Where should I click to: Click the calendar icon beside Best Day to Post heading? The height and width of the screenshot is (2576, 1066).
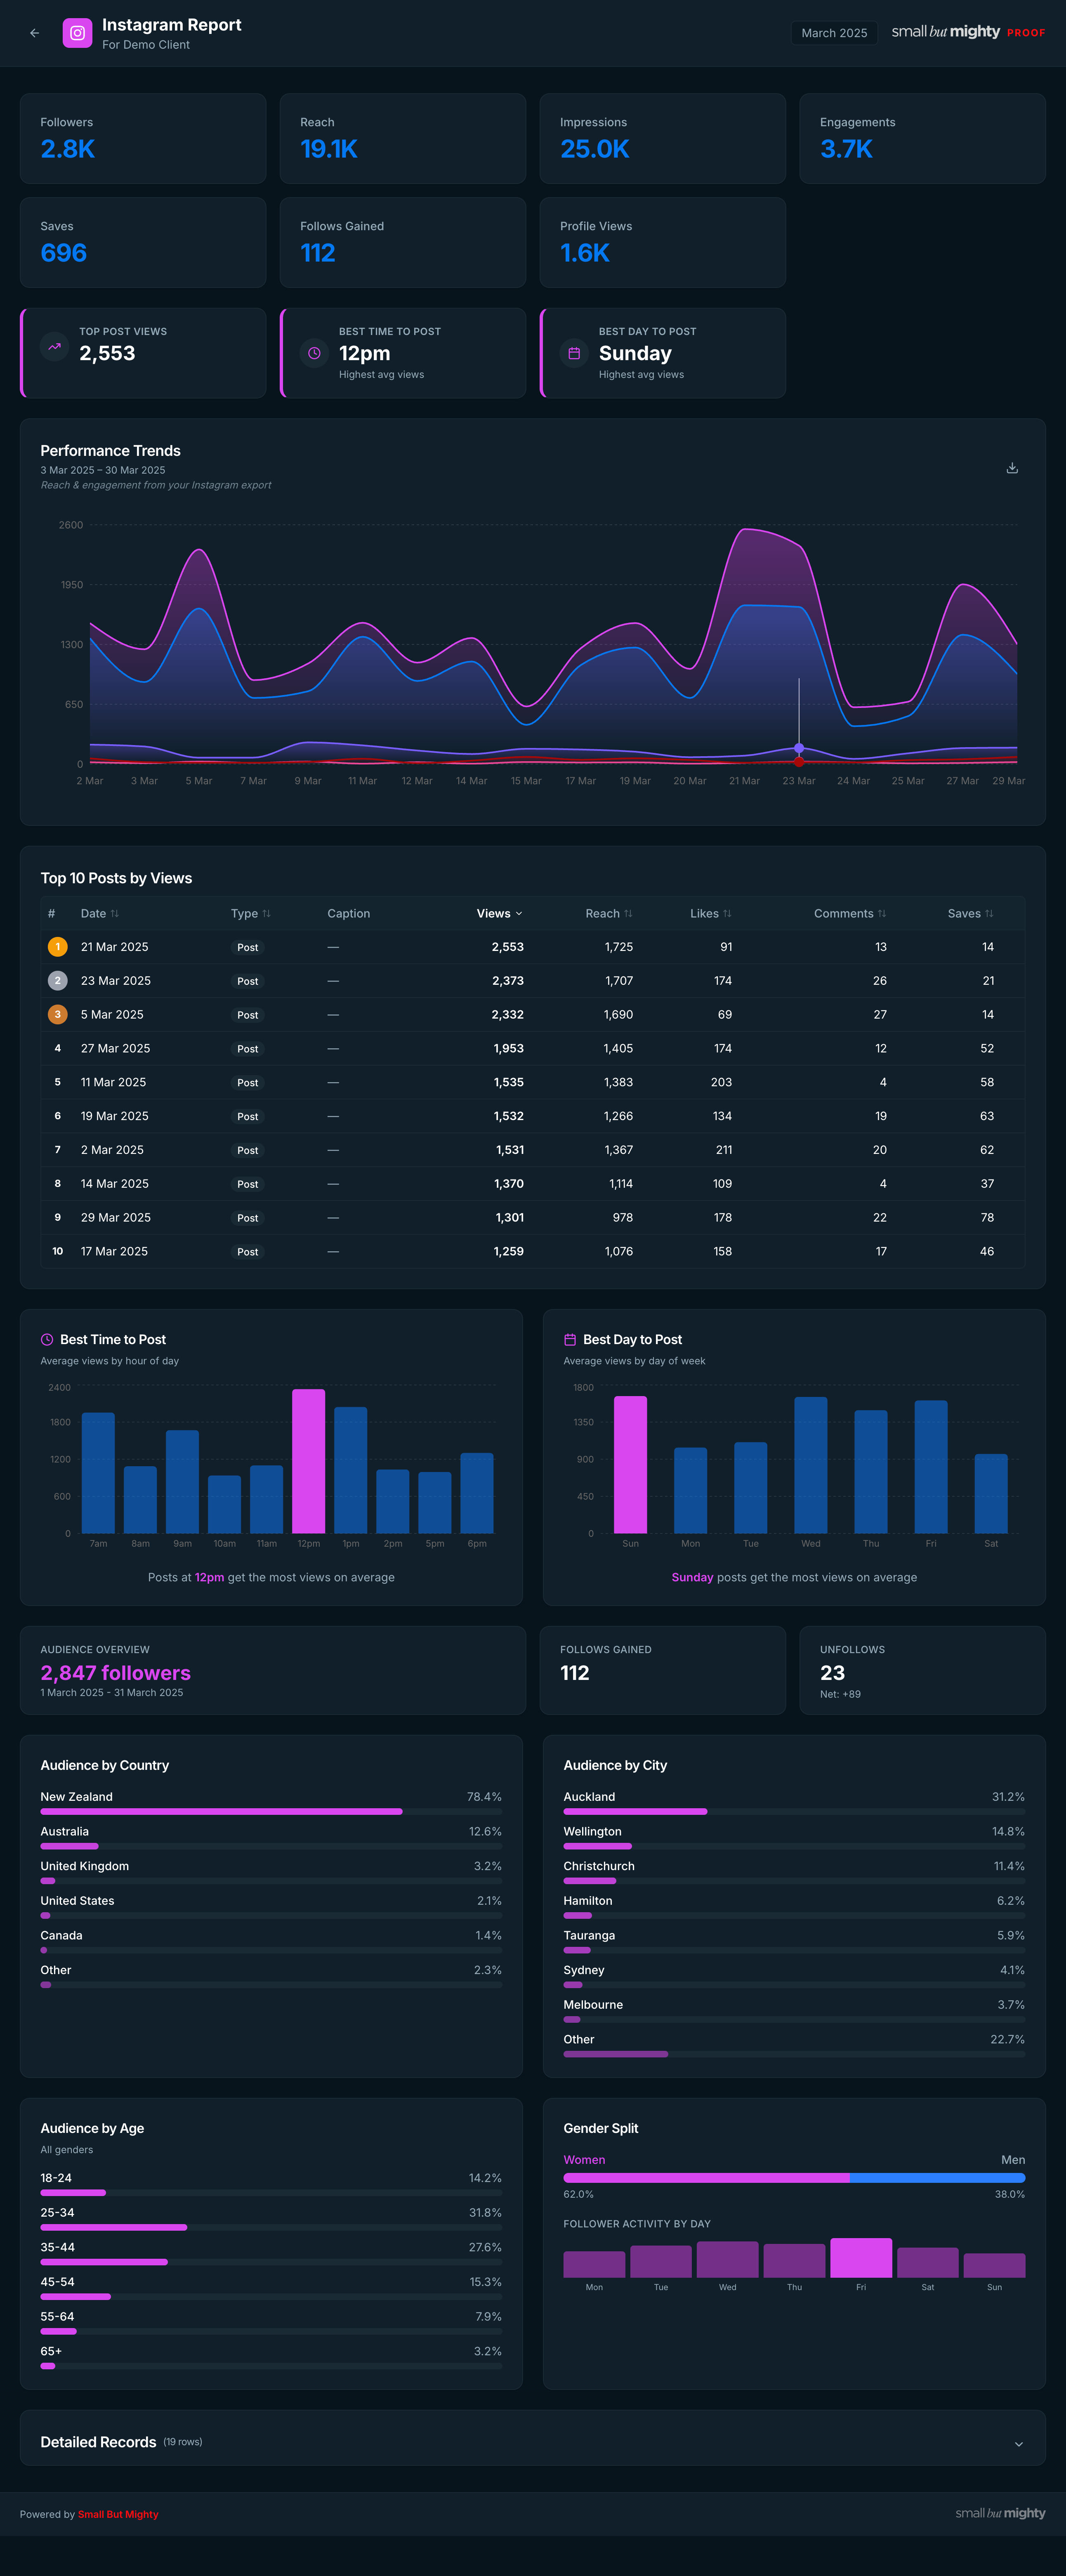pos(570,1339)
